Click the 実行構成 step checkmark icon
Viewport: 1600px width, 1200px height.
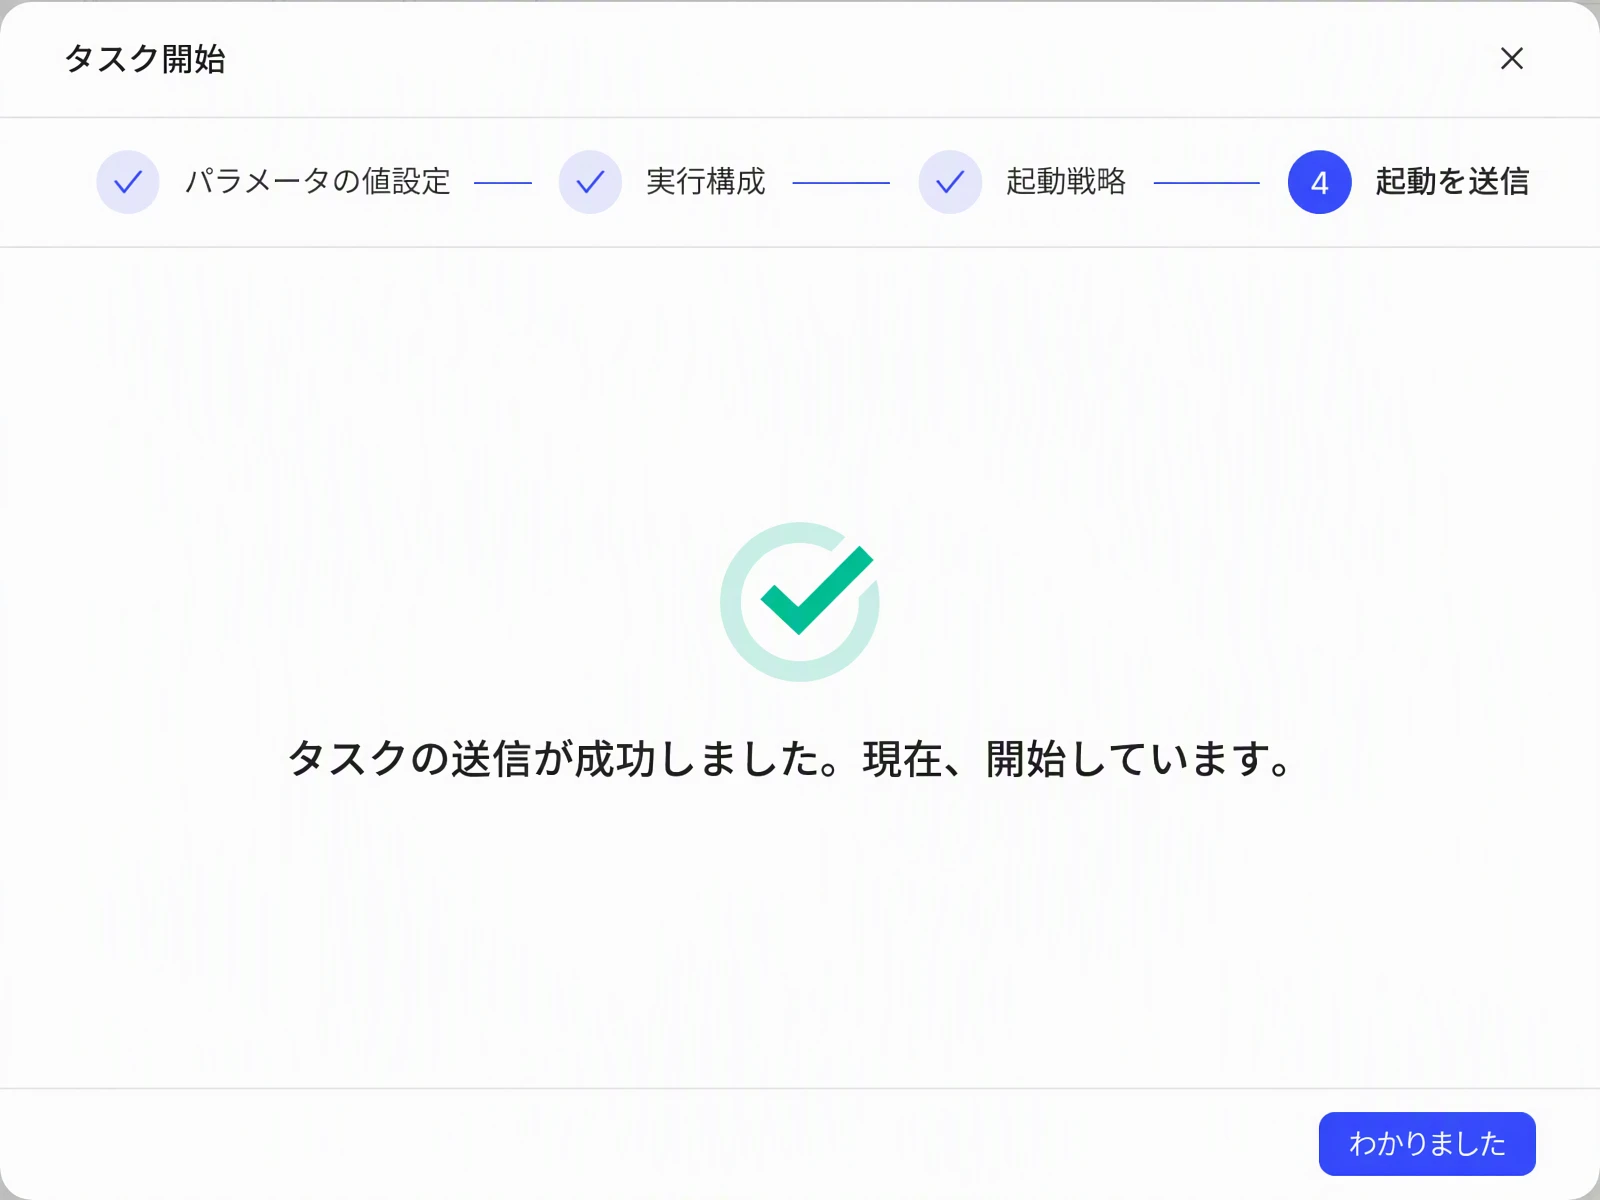click(x=590, y=182)
